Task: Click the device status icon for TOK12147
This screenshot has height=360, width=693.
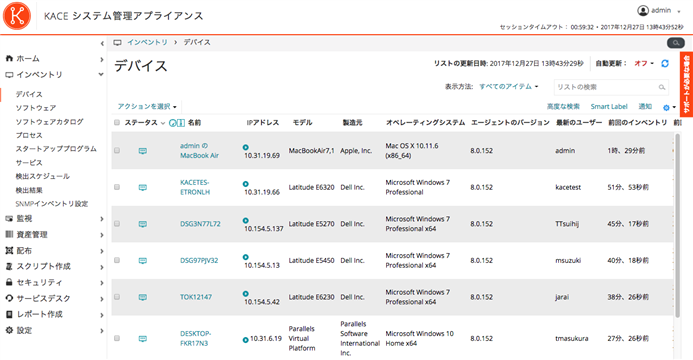Action: 143,297
